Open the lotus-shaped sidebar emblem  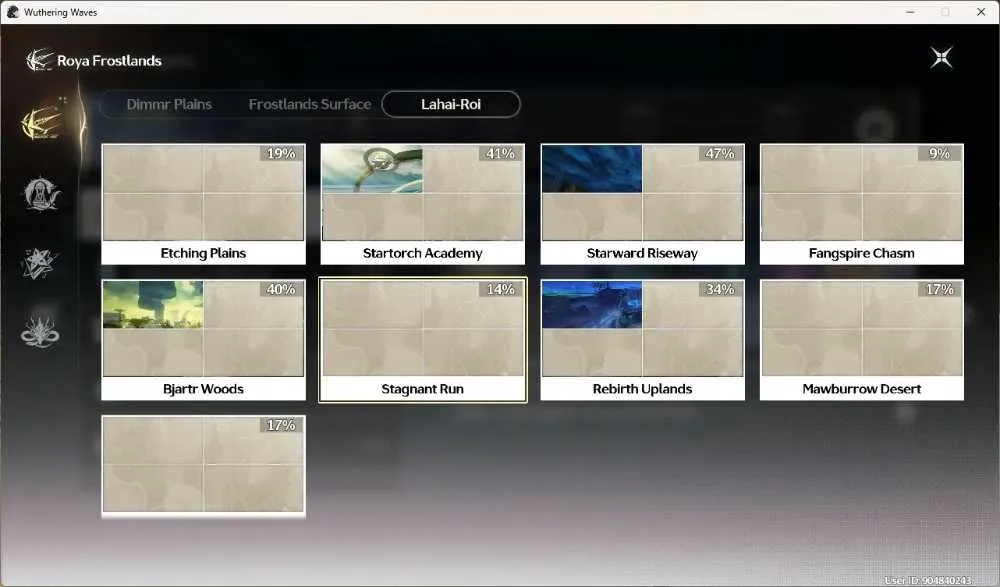pos(40,332)
